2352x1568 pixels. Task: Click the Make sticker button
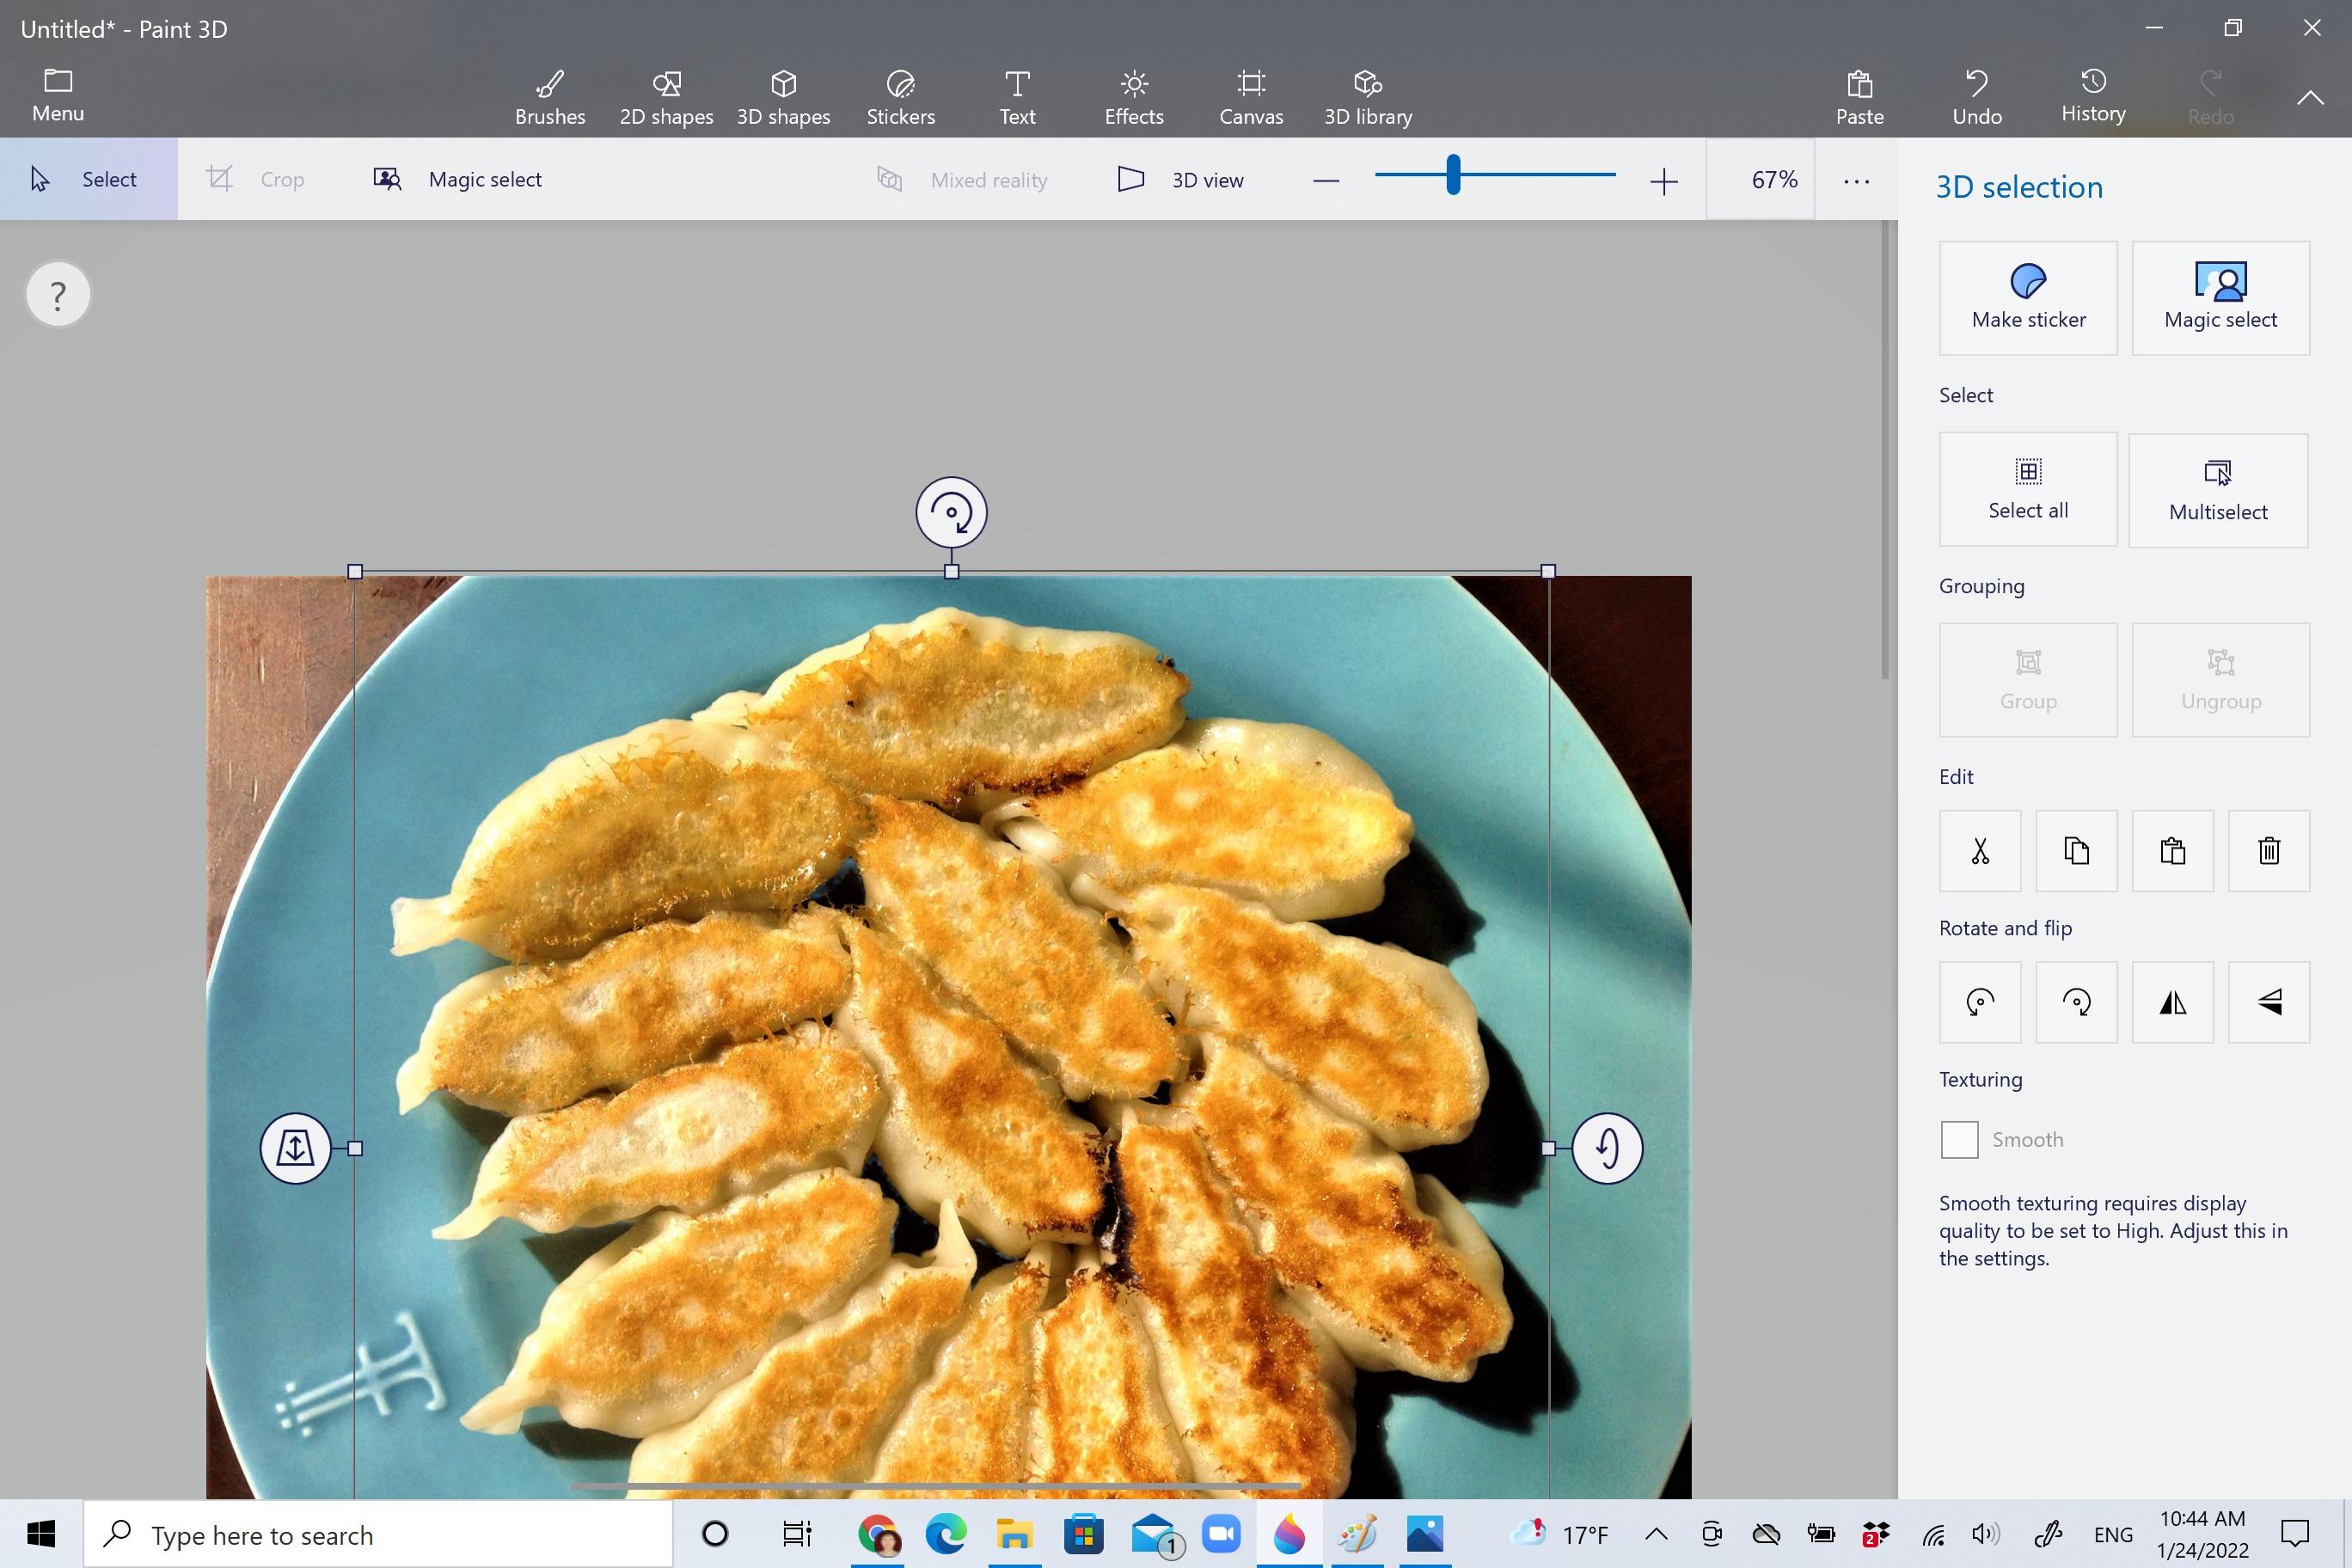(x=2027, y=297)
